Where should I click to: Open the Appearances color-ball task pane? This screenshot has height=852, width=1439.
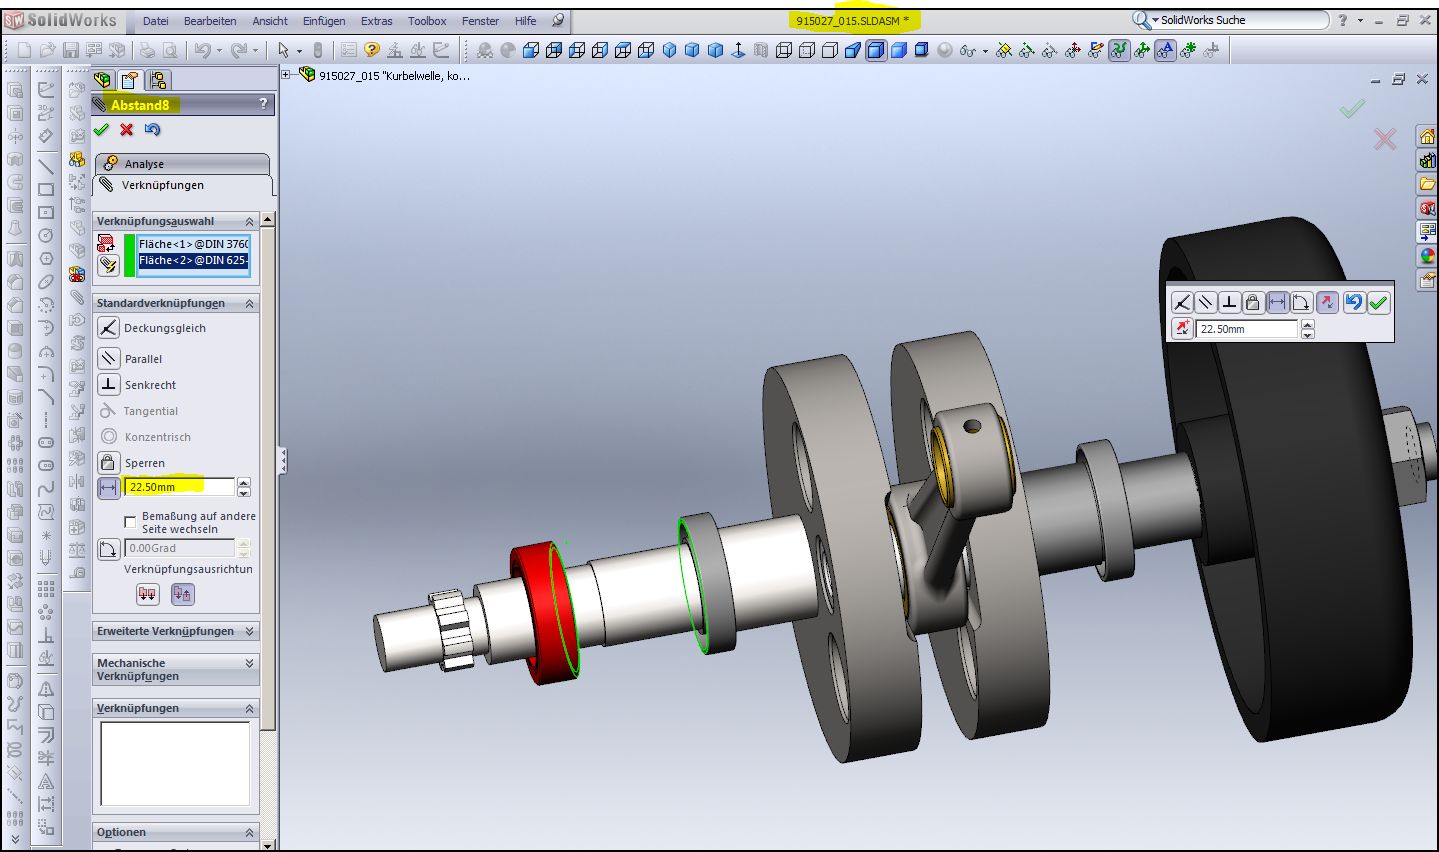(1427, 256)
